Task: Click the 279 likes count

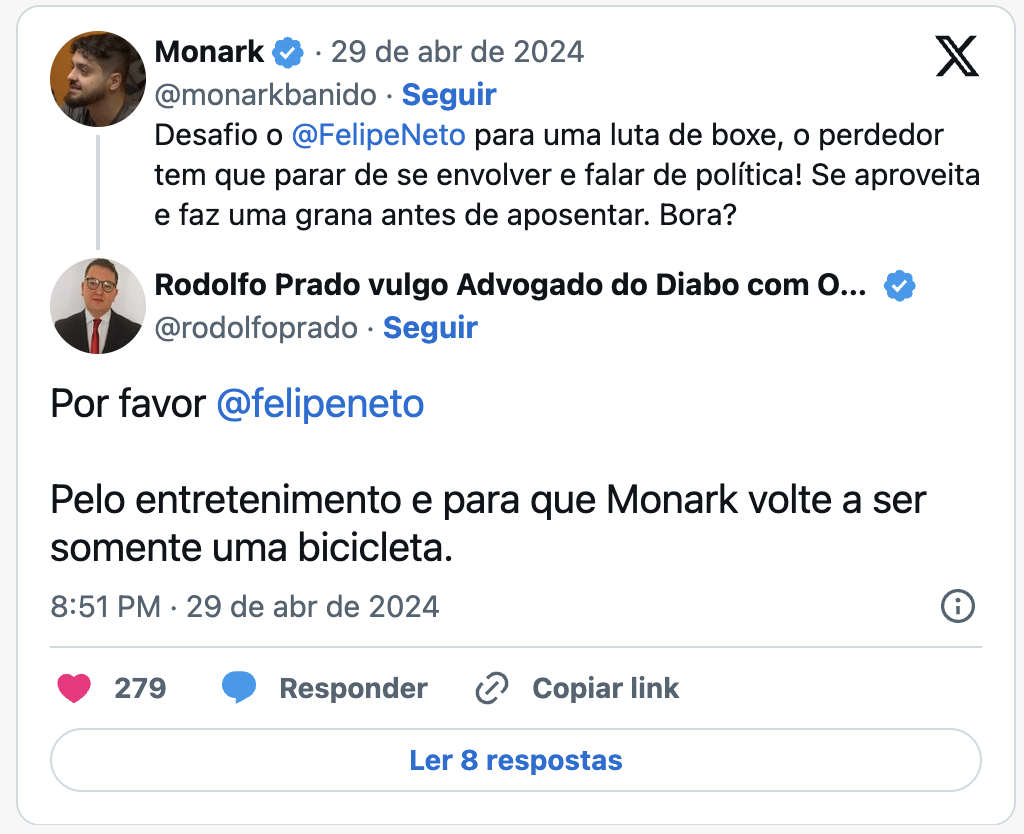Action: pyautogui.click(x=140, y=688)
